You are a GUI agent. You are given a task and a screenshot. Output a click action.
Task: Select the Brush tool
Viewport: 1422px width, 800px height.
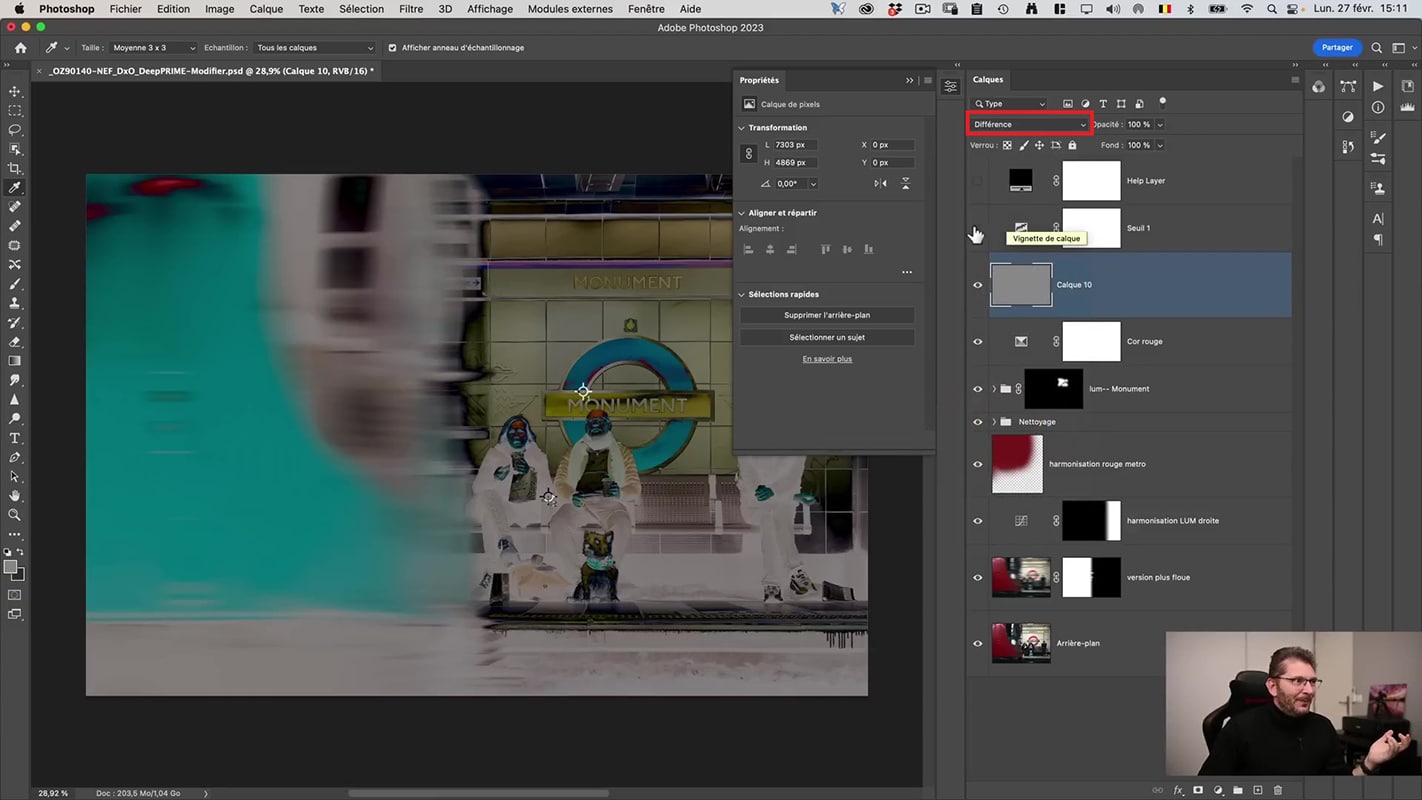(x=15, y=284)
